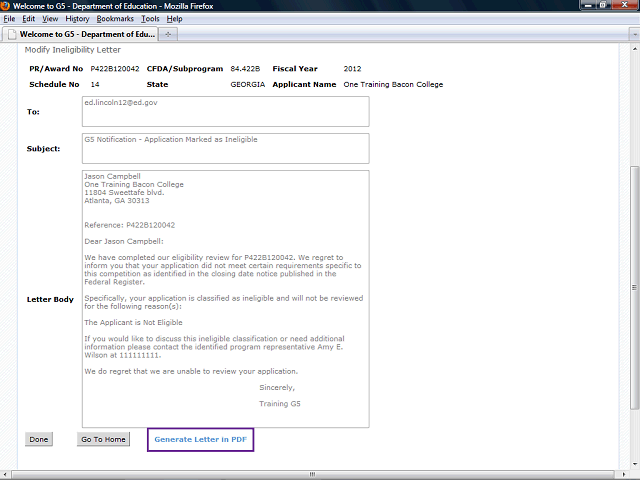Viewport: 640px width, 480px height.
Task: Open the Tools menu
Action: tap(150, 19)
